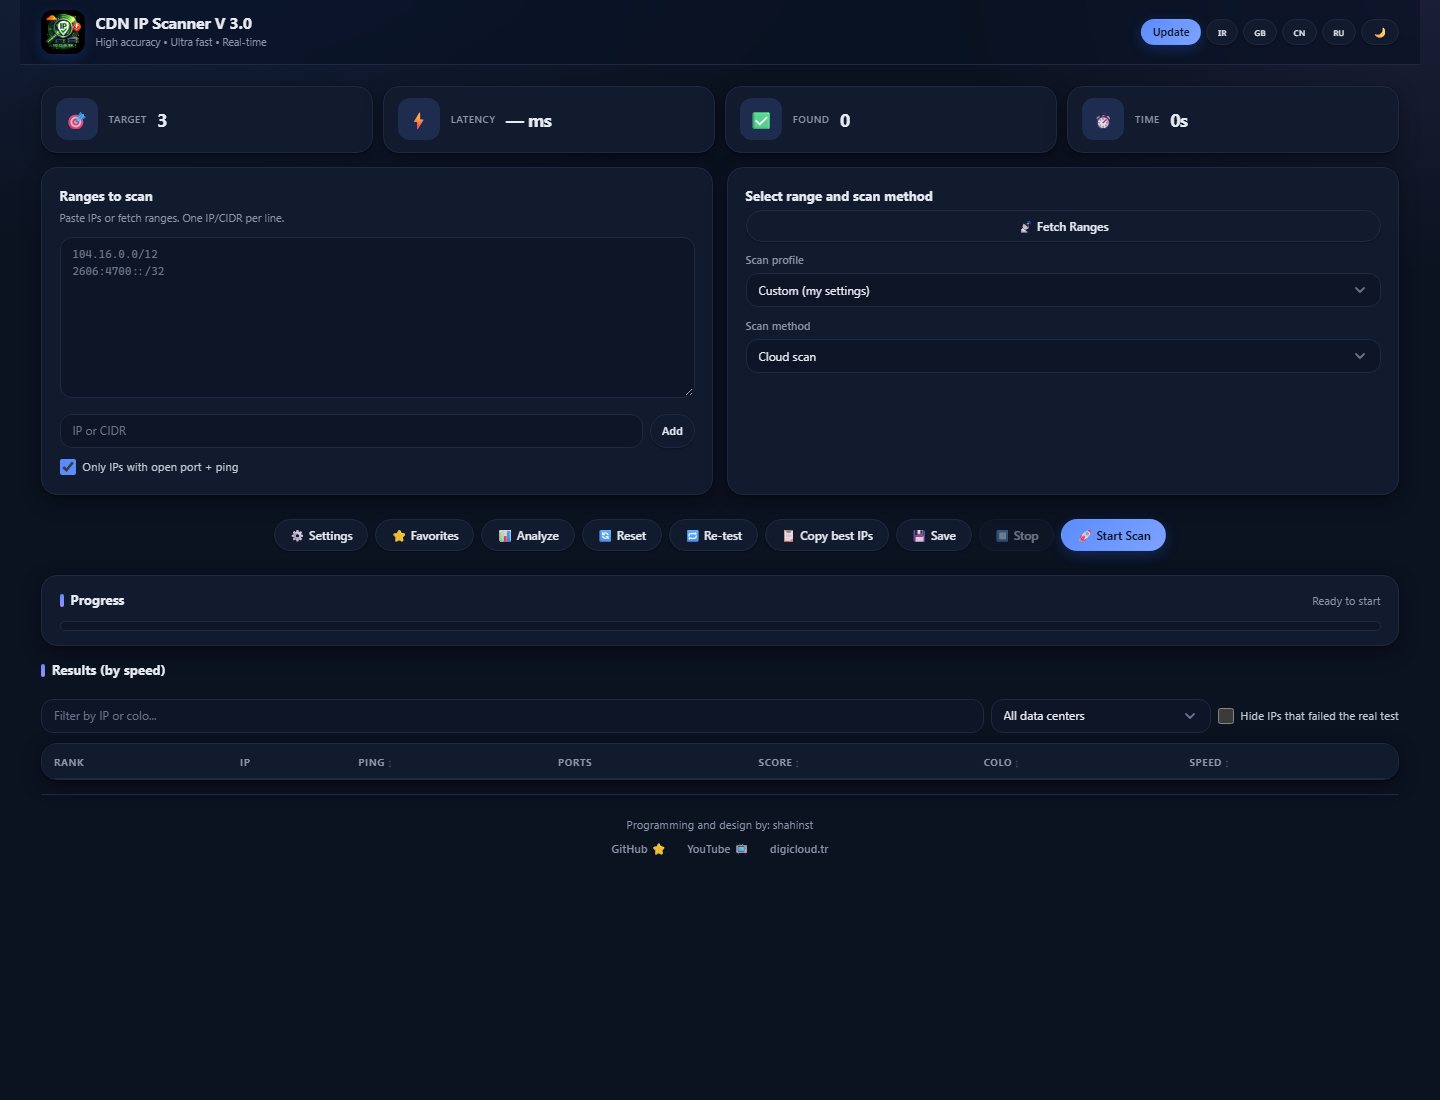Click the Stop button
This screenshot has width=1440, height=1100.
(x=1016, y=535)
